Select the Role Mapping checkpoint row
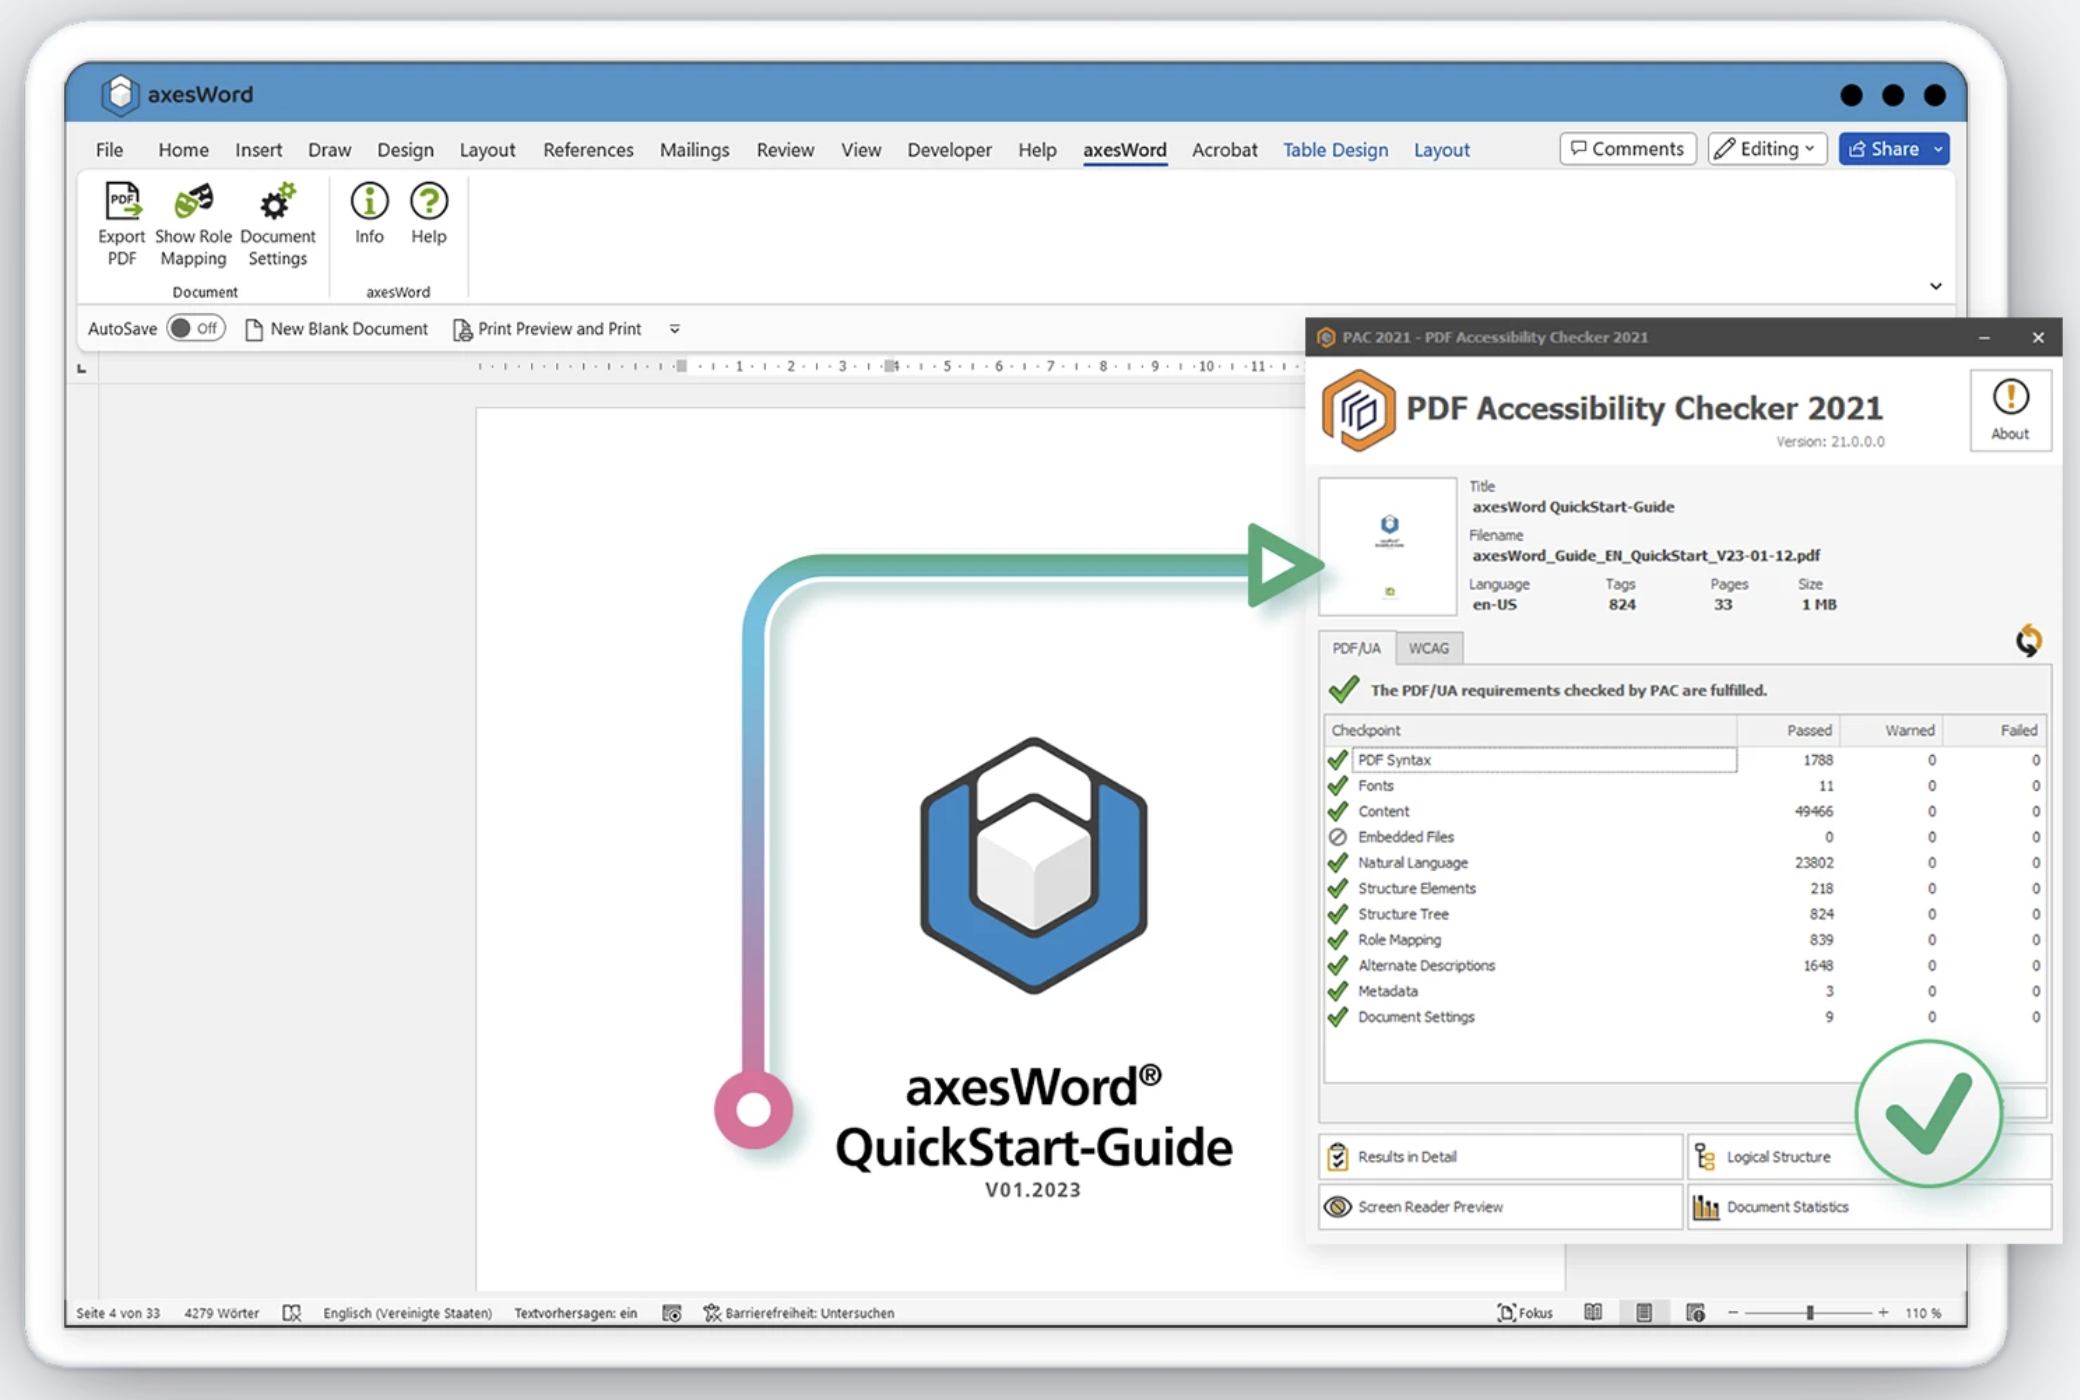 1685,940
